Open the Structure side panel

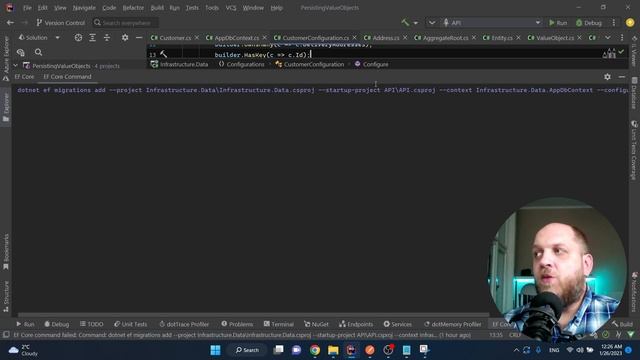[x=6, y=296]
